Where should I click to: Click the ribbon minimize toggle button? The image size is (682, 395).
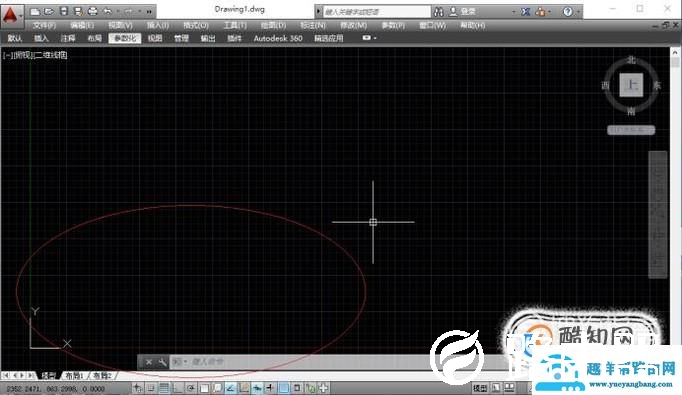[367, 38]
